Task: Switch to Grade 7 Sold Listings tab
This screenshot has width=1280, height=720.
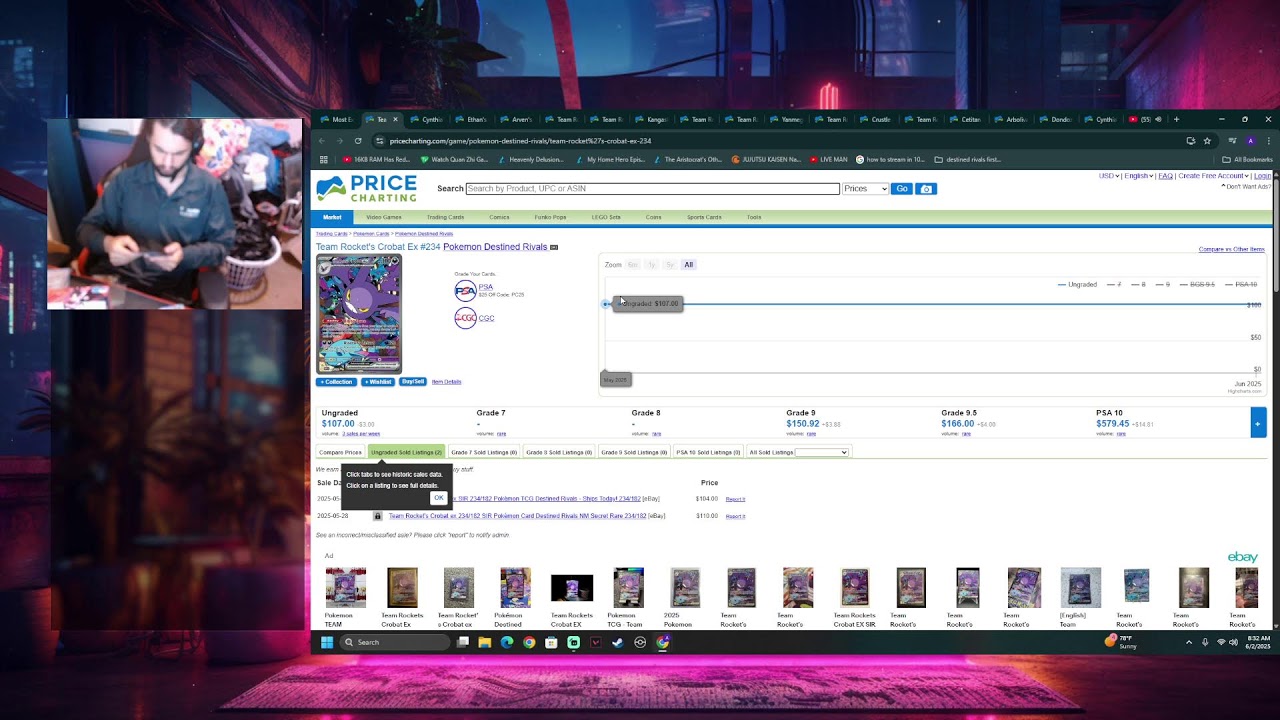Action: (x=484, y=452)
